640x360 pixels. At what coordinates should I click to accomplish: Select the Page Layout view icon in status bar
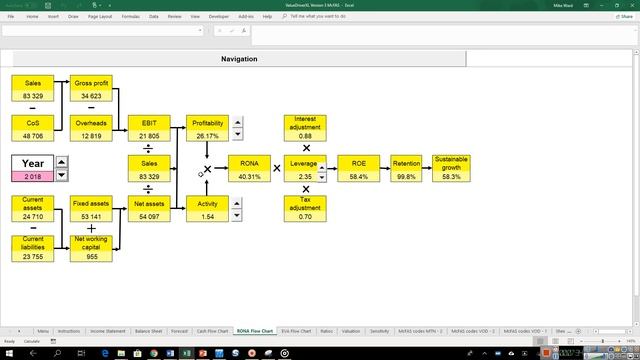[x=556, y=341]
